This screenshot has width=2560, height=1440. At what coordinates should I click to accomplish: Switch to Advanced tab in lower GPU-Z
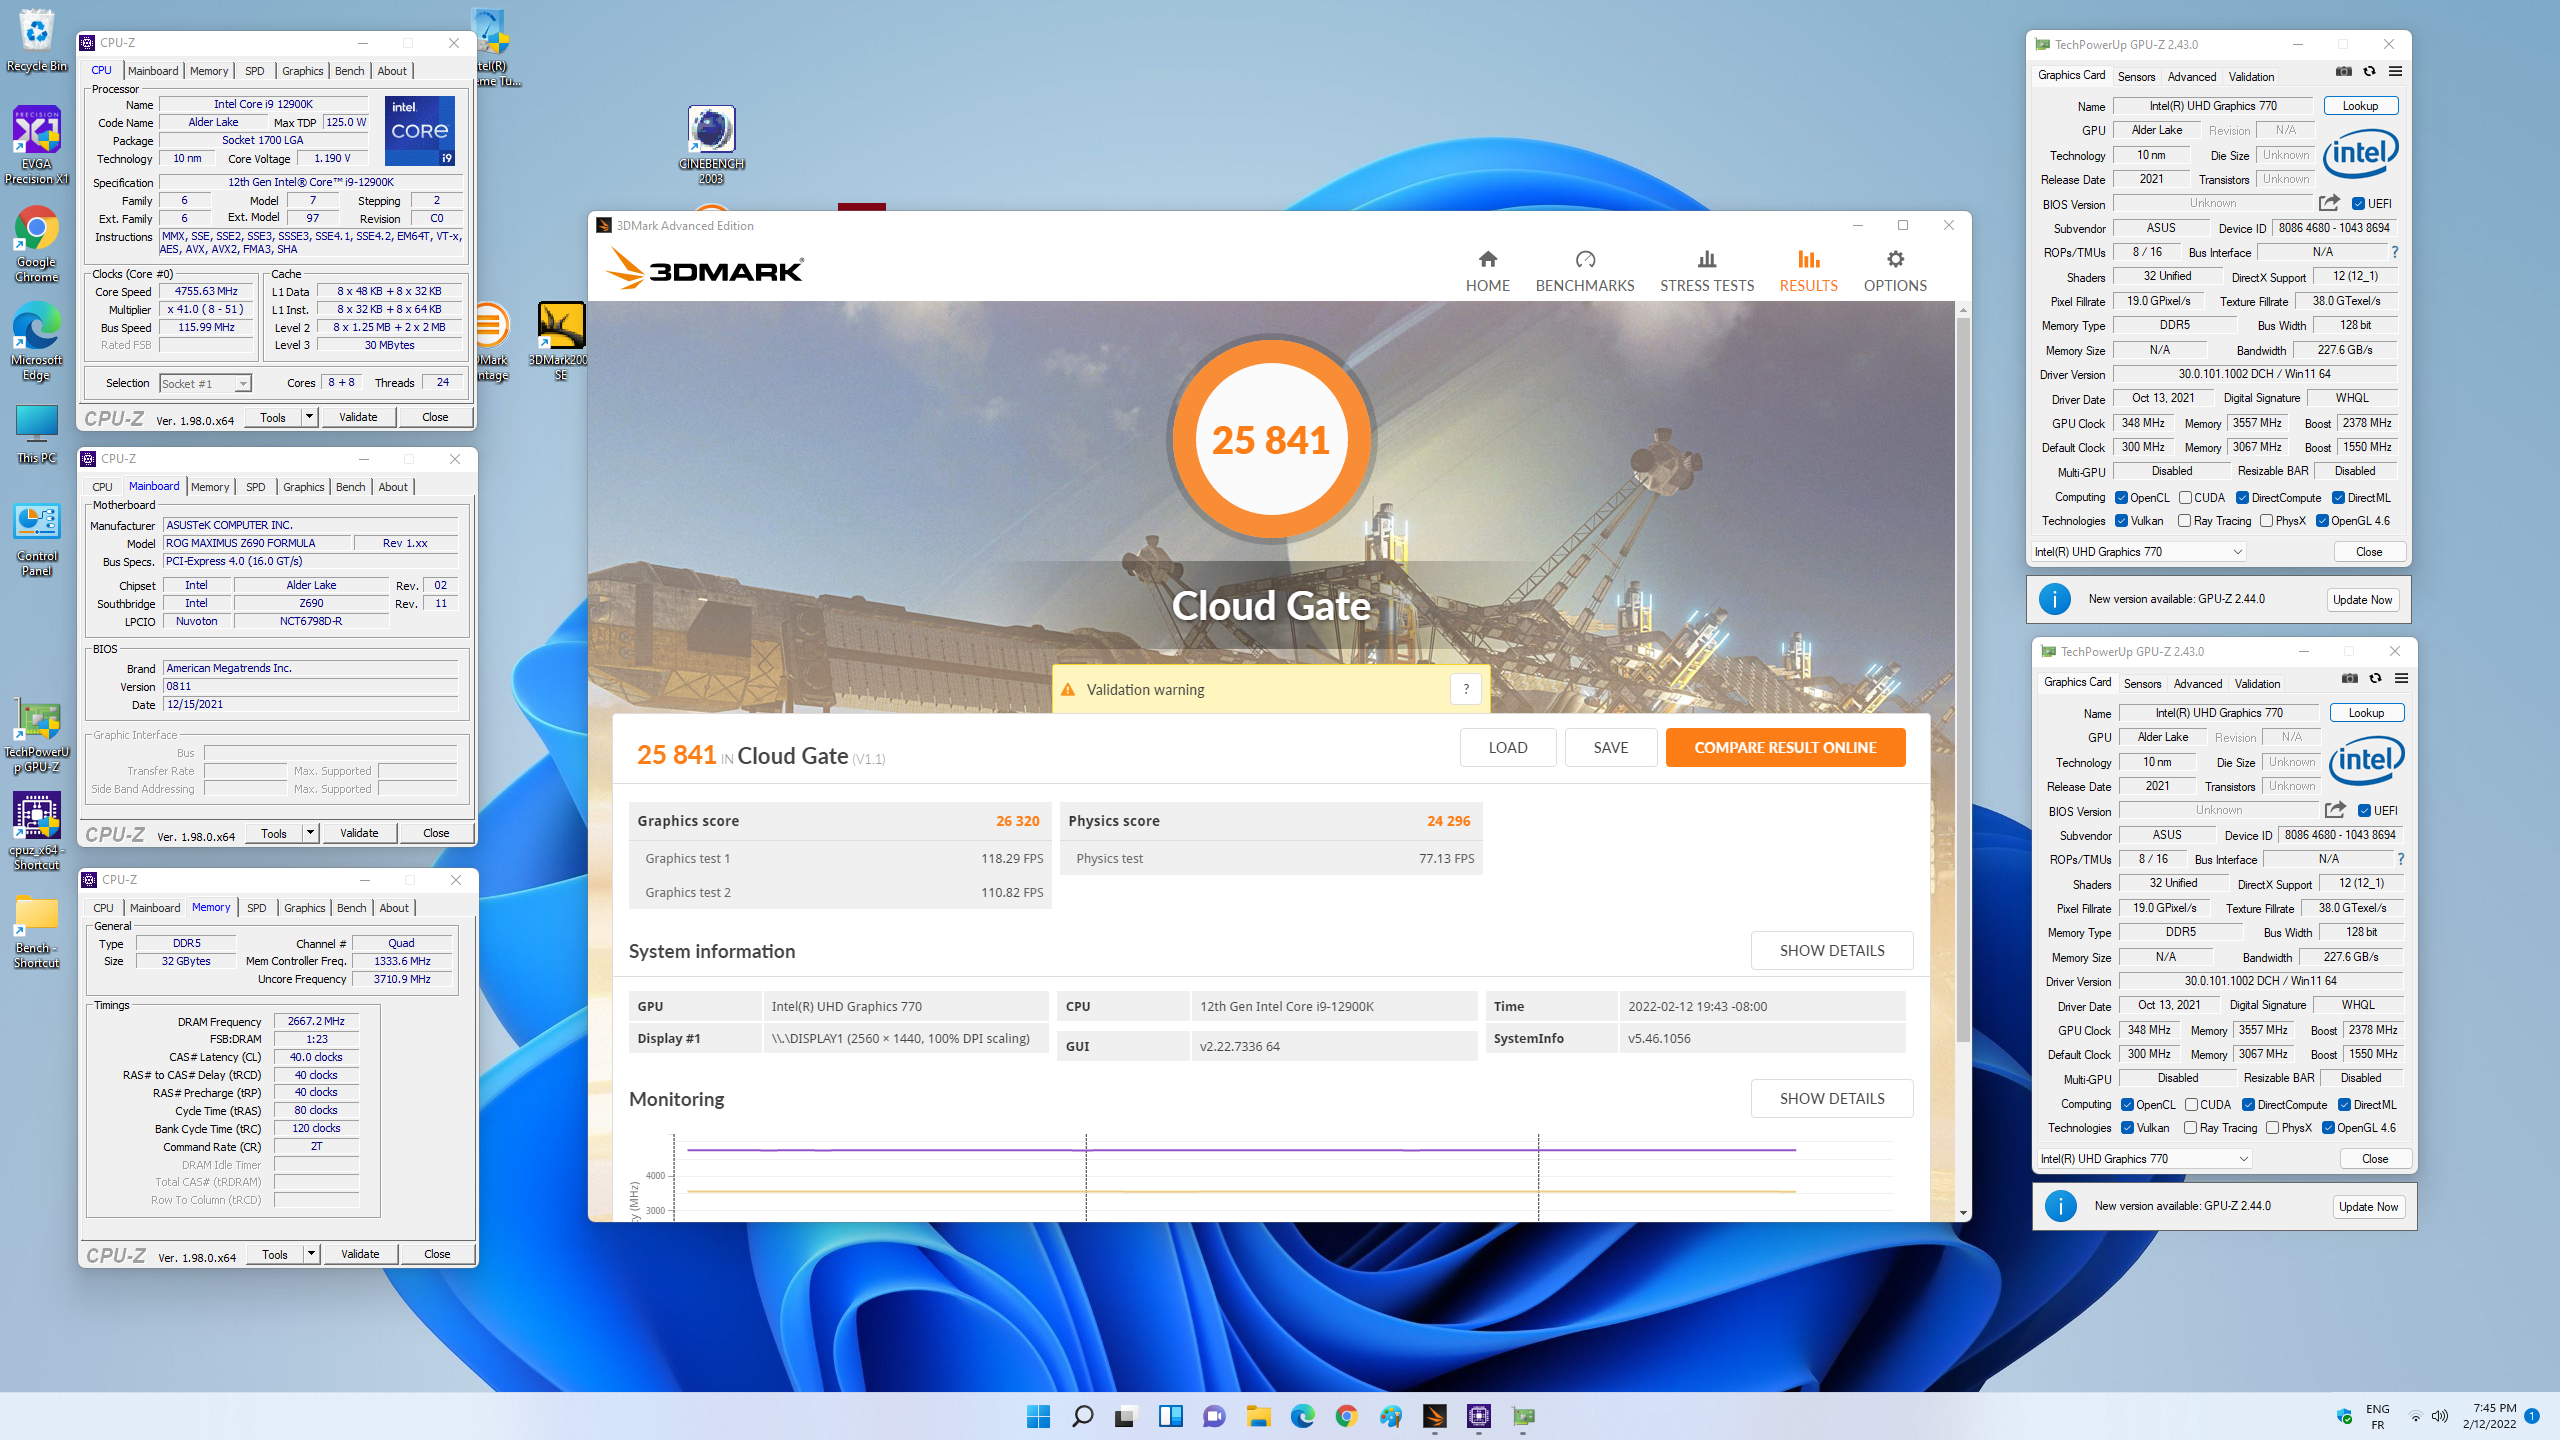2198,684
